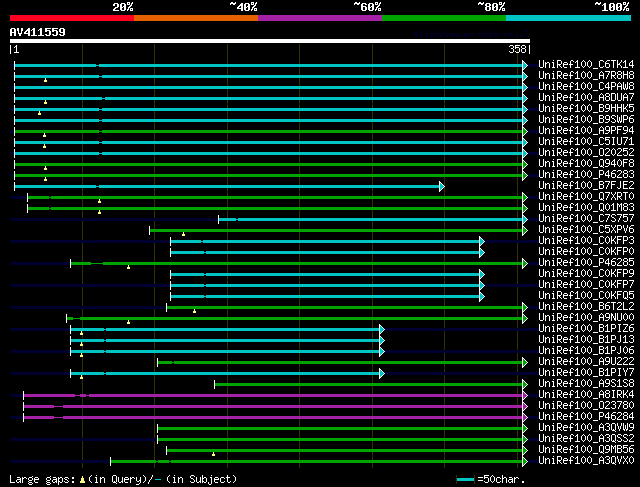Screen dimensions: 640x487
Task: Click the green alignment bar for A9S1S8
Action: [x=369, y=385]
